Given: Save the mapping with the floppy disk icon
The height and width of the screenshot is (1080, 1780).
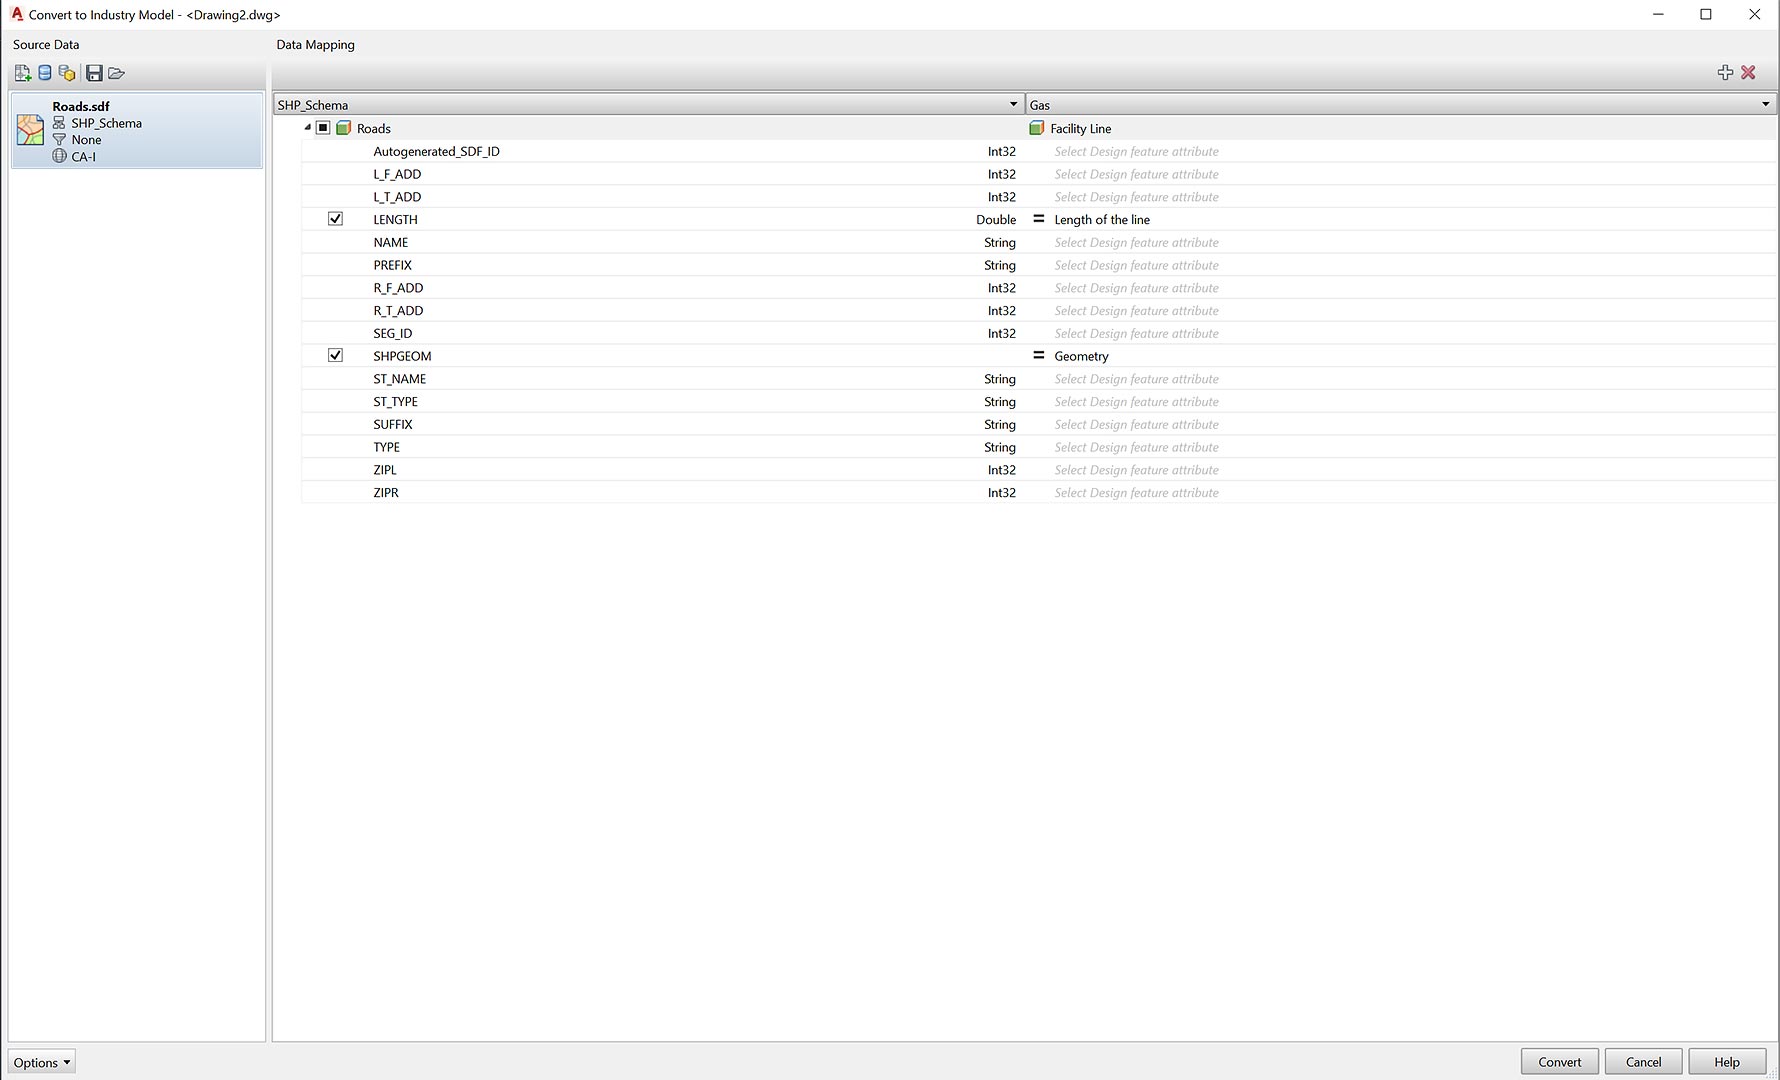Looking at the screenshot, I should pos(94,73).
